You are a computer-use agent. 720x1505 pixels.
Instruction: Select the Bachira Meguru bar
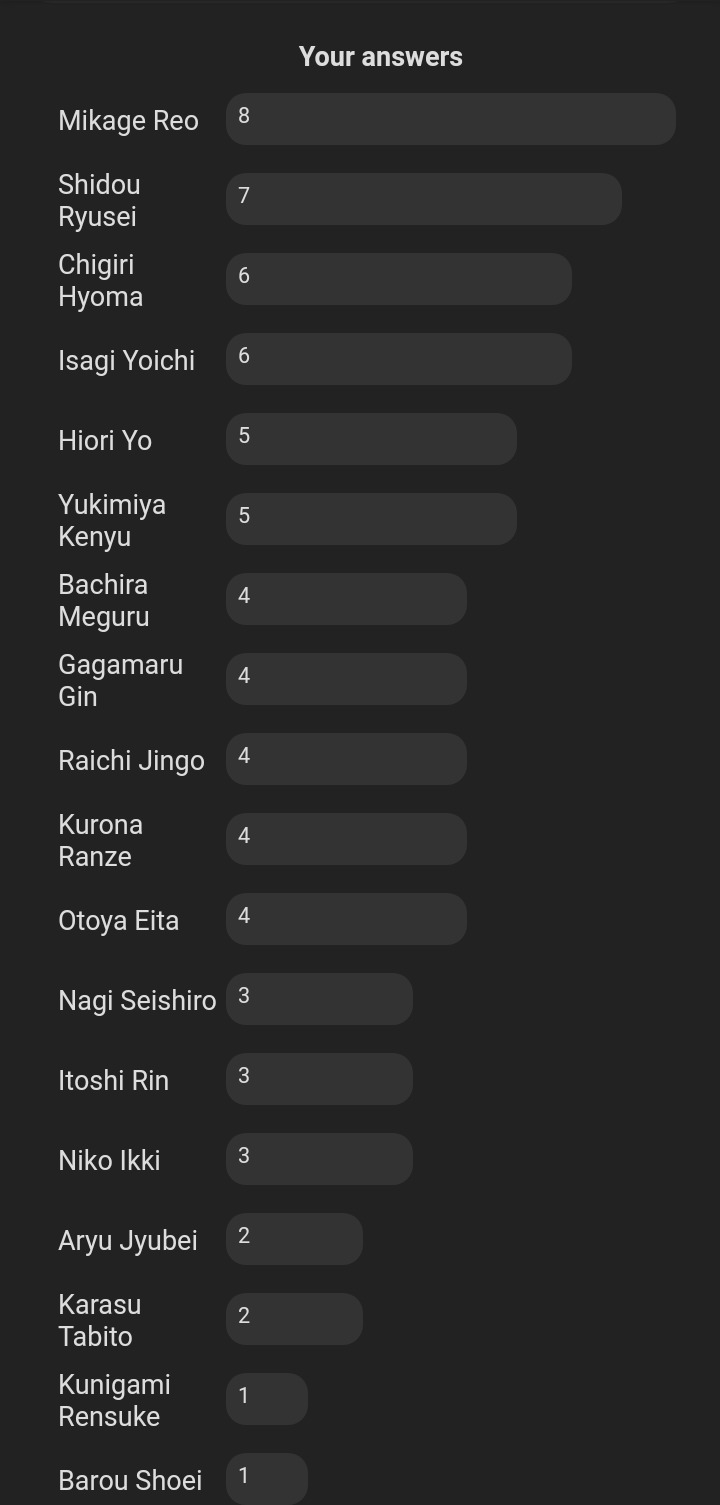pyautogui.click(x=346, y=599)
